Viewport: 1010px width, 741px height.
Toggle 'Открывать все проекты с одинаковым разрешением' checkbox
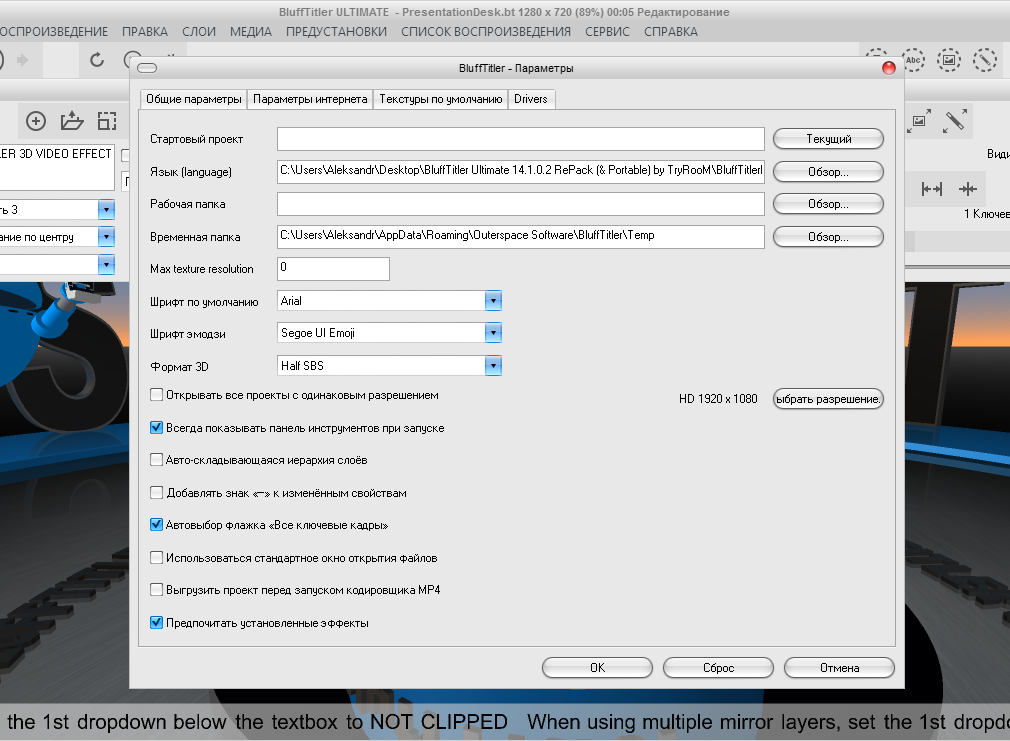pos(157,394)
